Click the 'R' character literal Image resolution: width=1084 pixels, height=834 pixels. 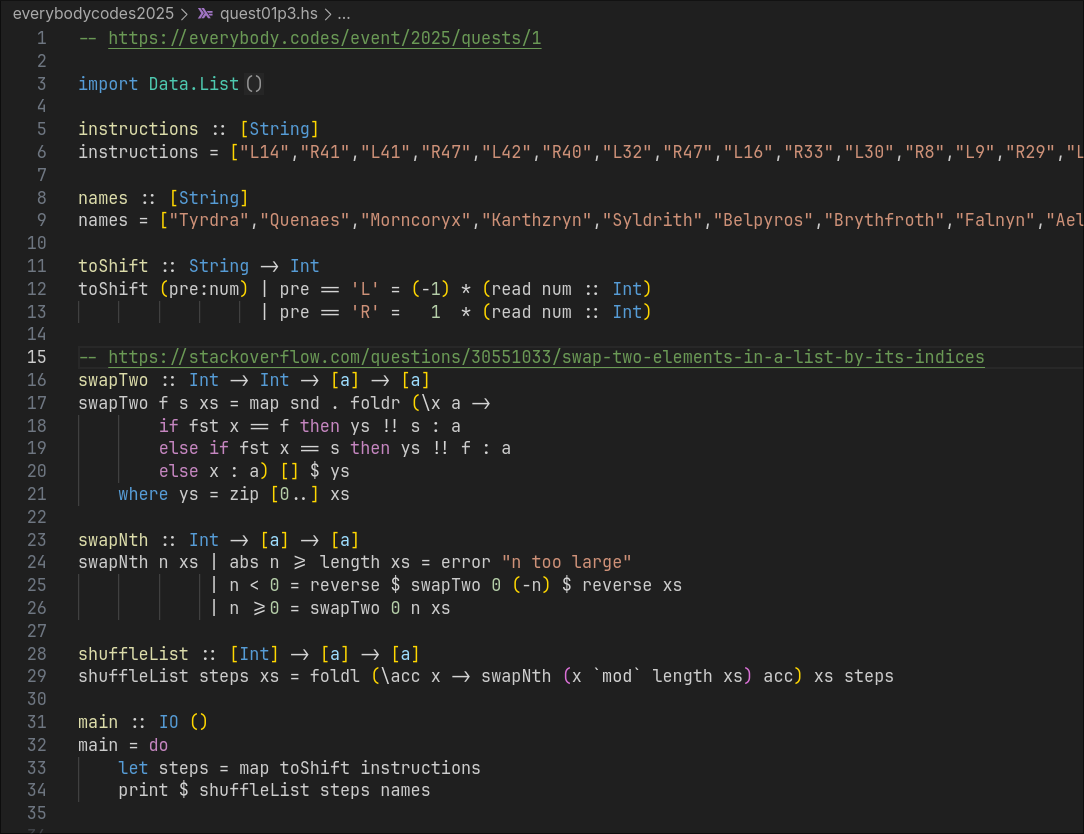(x=365, y=312)
